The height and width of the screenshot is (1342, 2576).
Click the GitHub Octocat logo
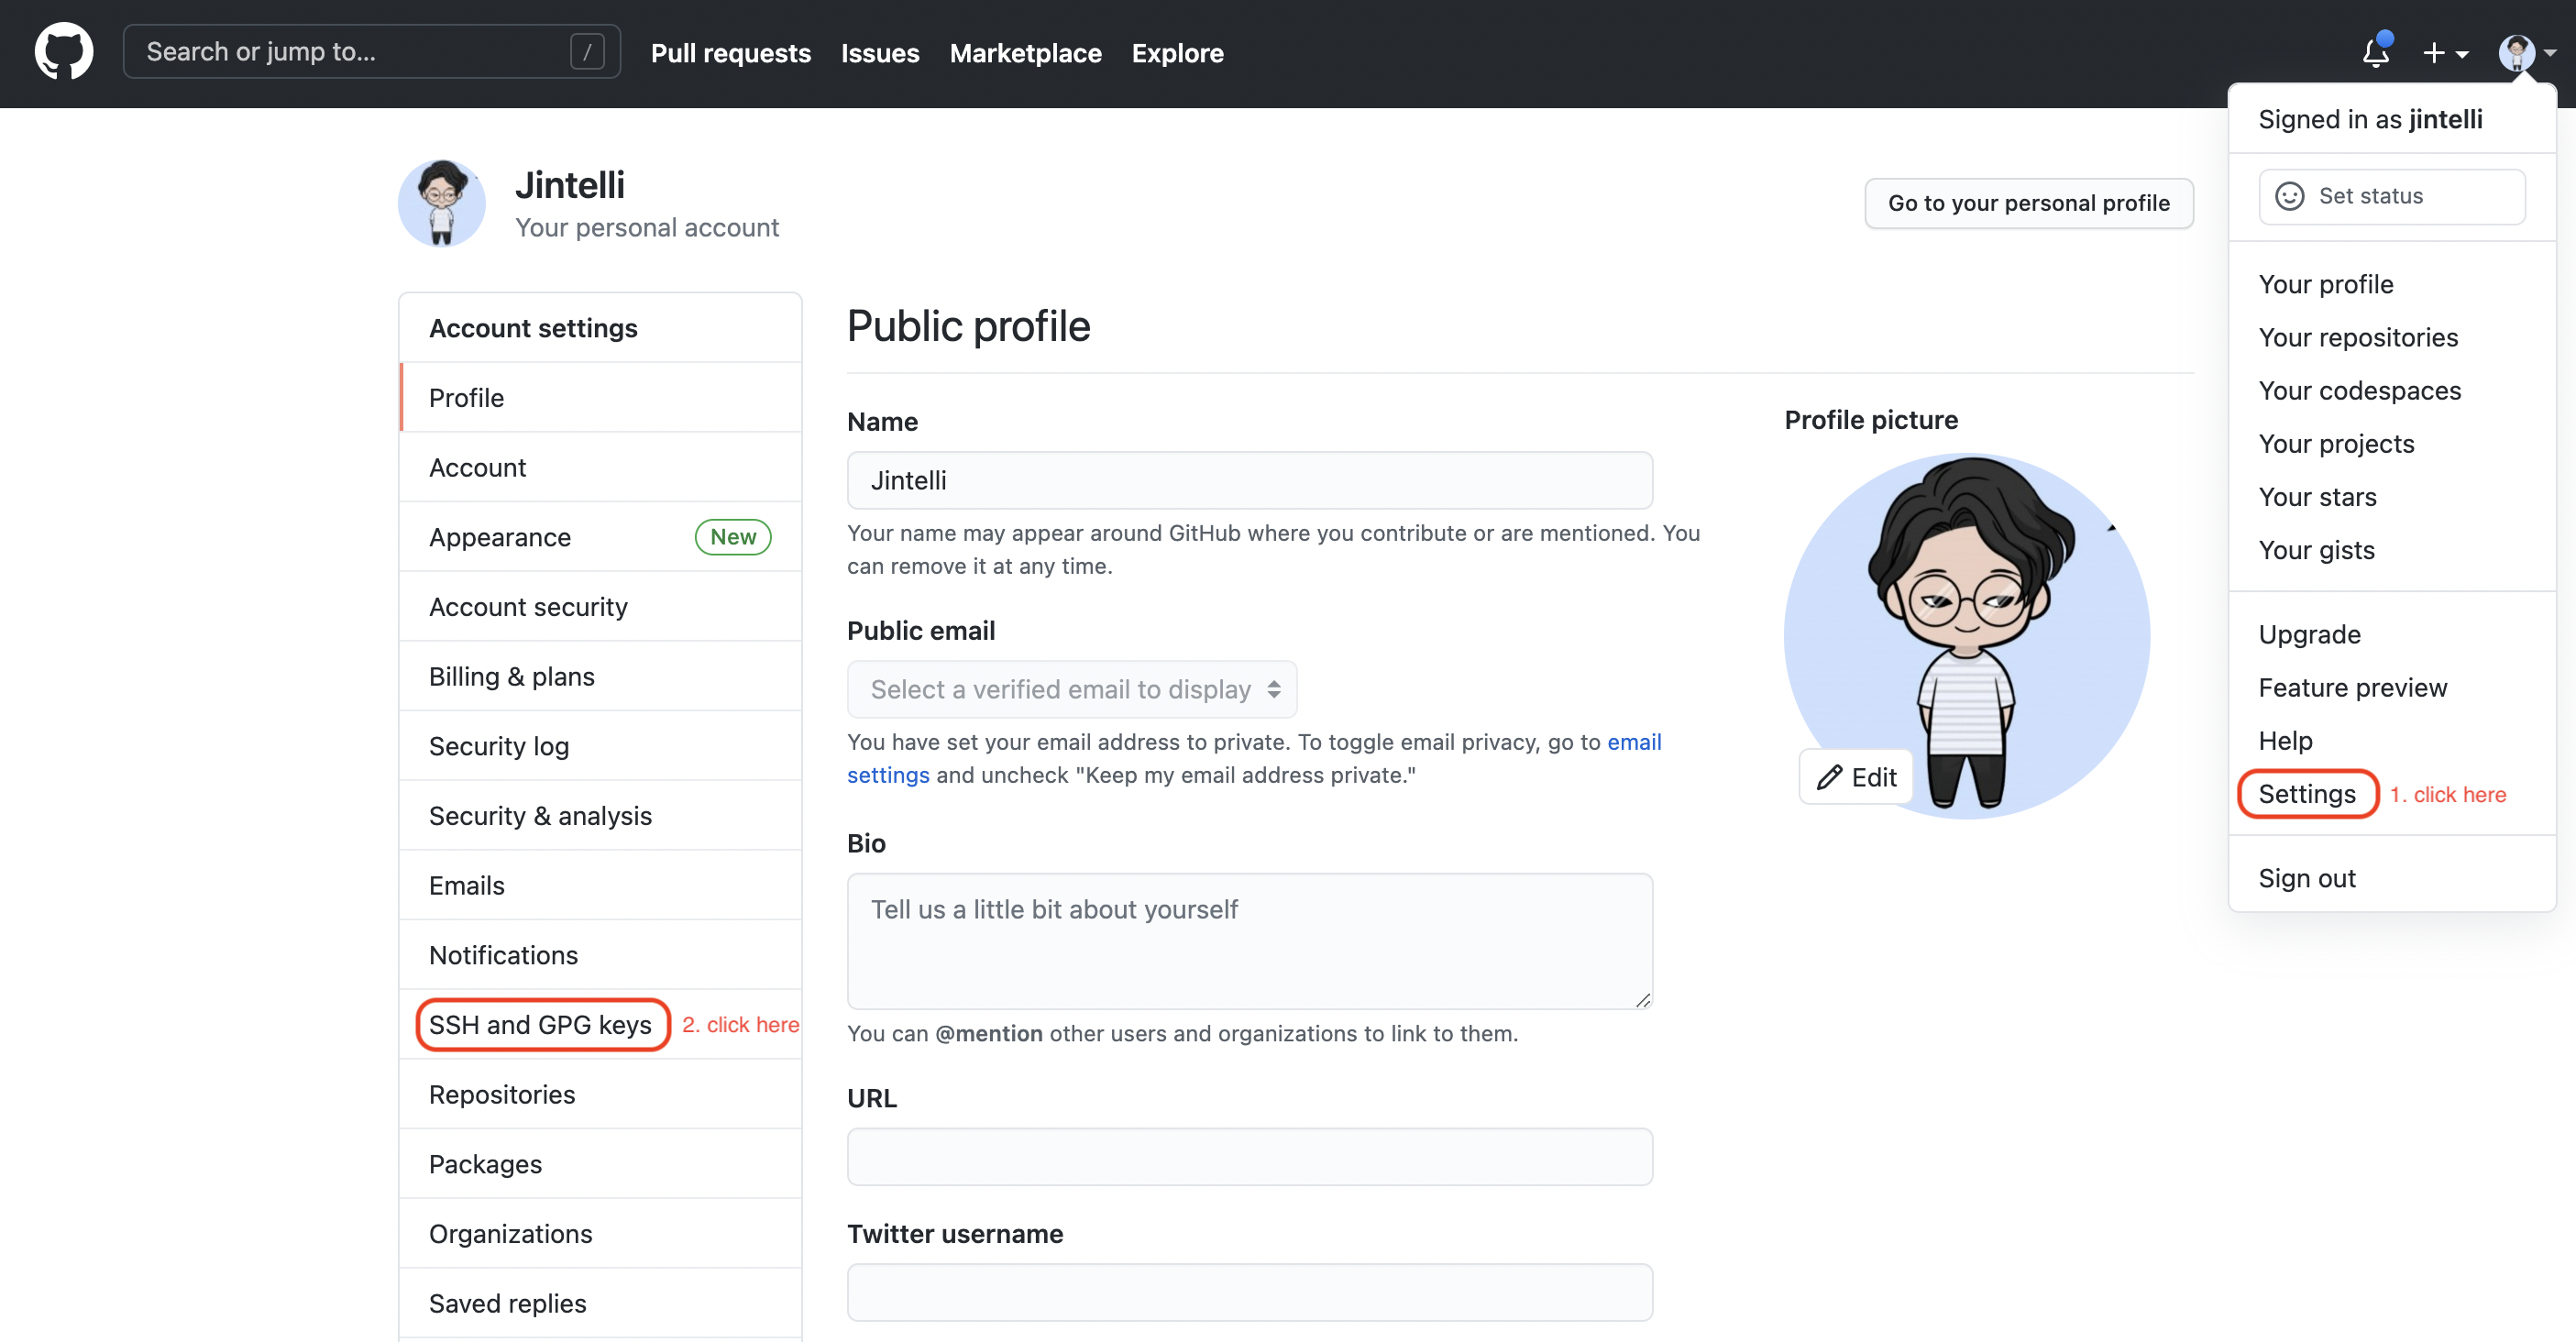click(x=64, y=52)
